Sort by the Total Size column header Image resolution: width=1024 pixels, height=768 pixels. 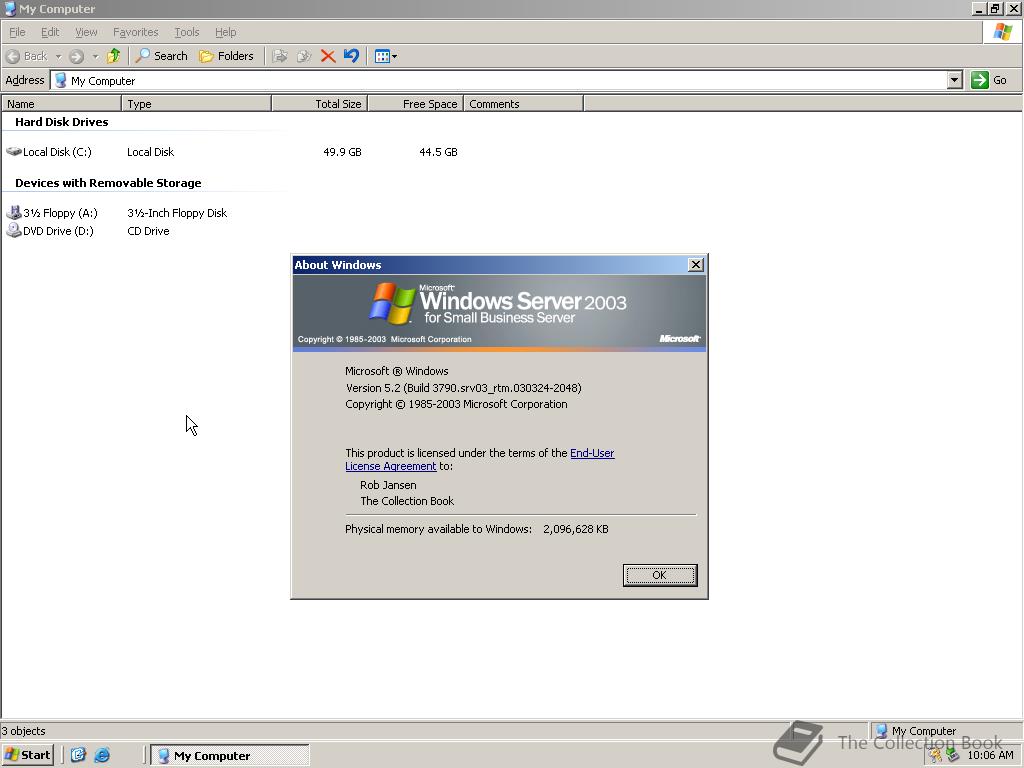(319, 103)
